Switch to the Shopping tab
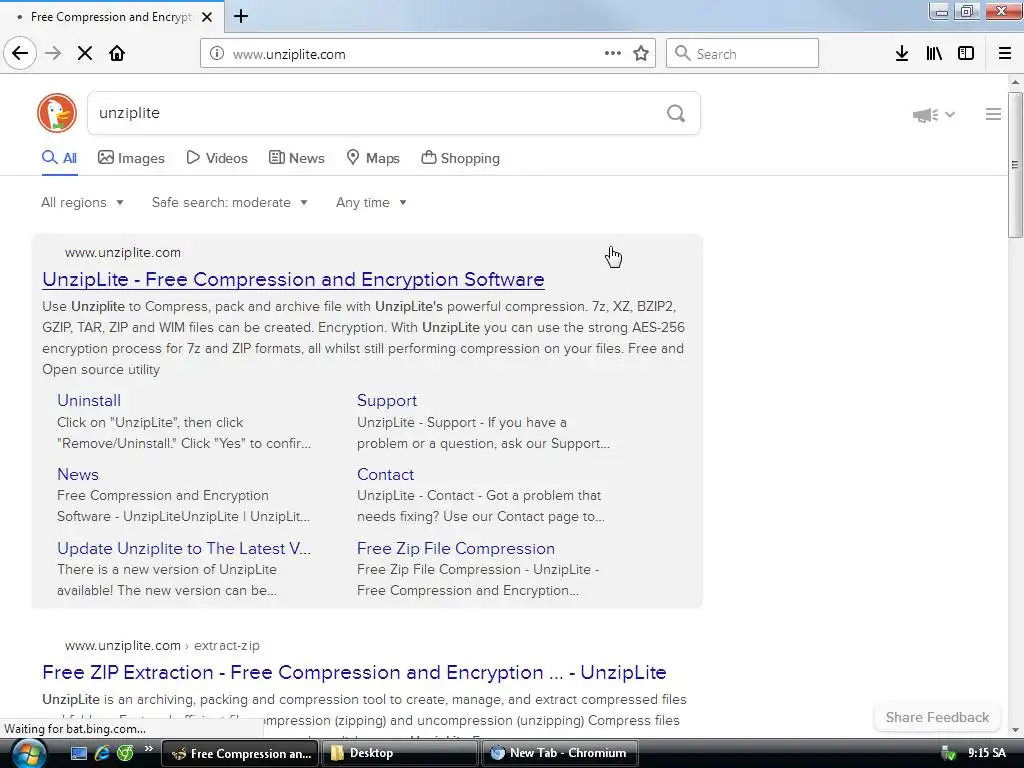Image resolution: width=1024 pixels, height=768 pixels. [x=460, y=158]
